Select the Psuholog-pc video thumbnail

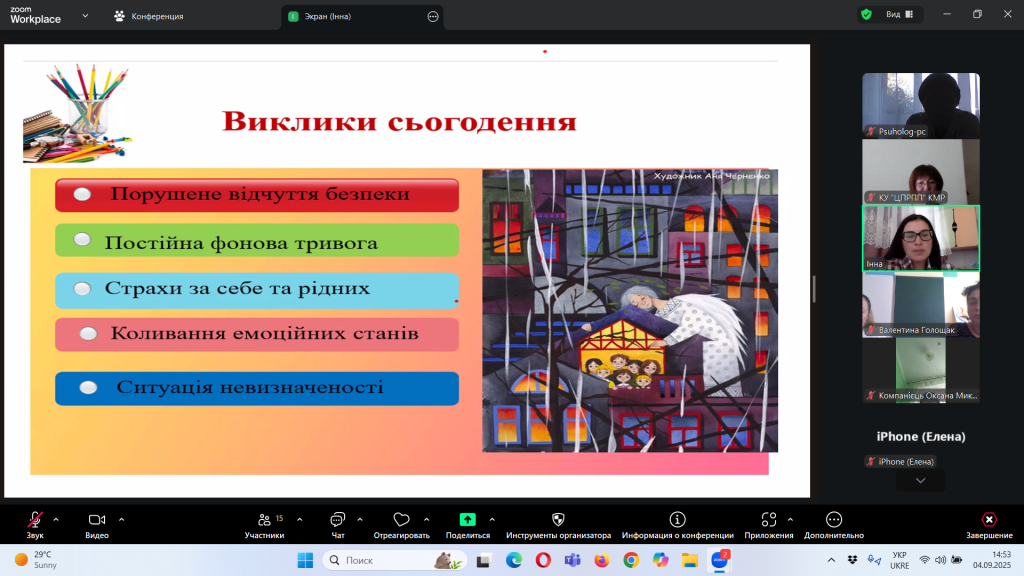pyautogui.click(x=921, y=105)
